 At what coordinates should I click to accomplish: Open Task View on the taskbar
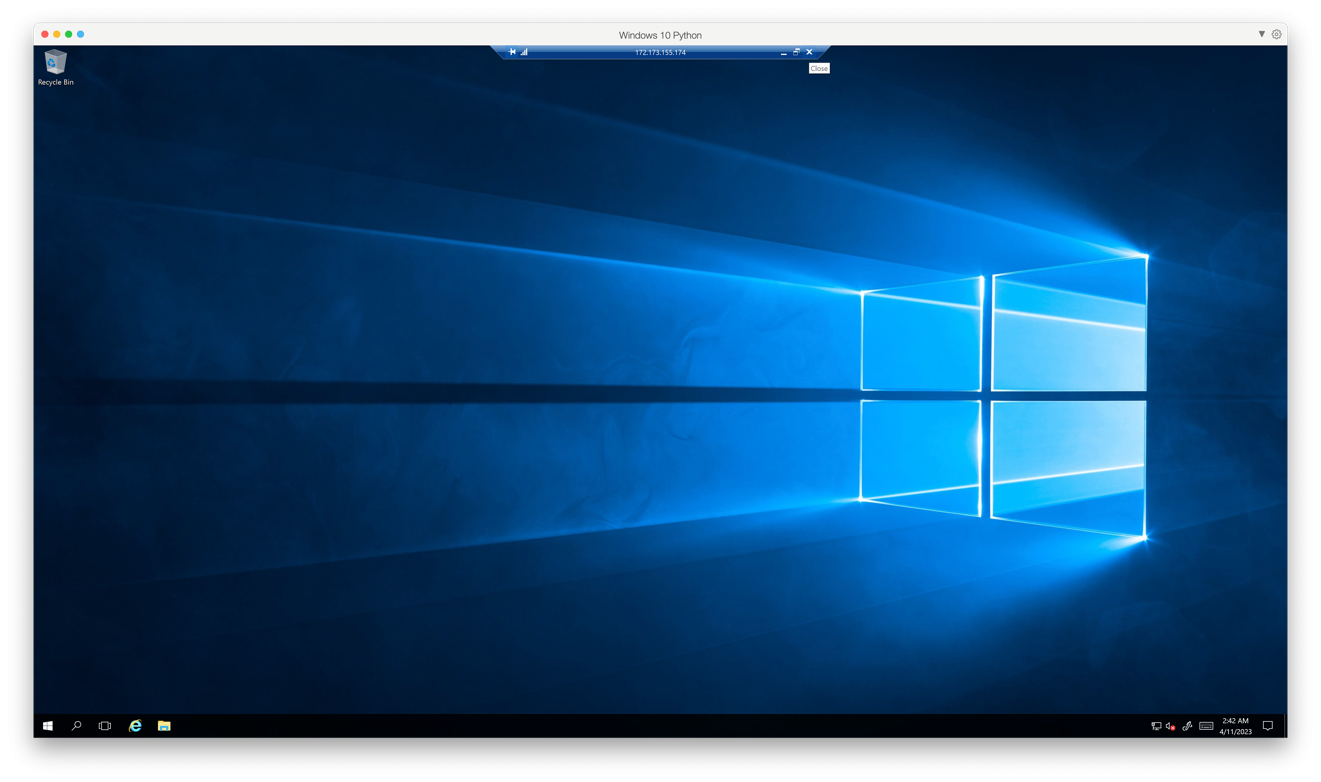tap(105, 726)
